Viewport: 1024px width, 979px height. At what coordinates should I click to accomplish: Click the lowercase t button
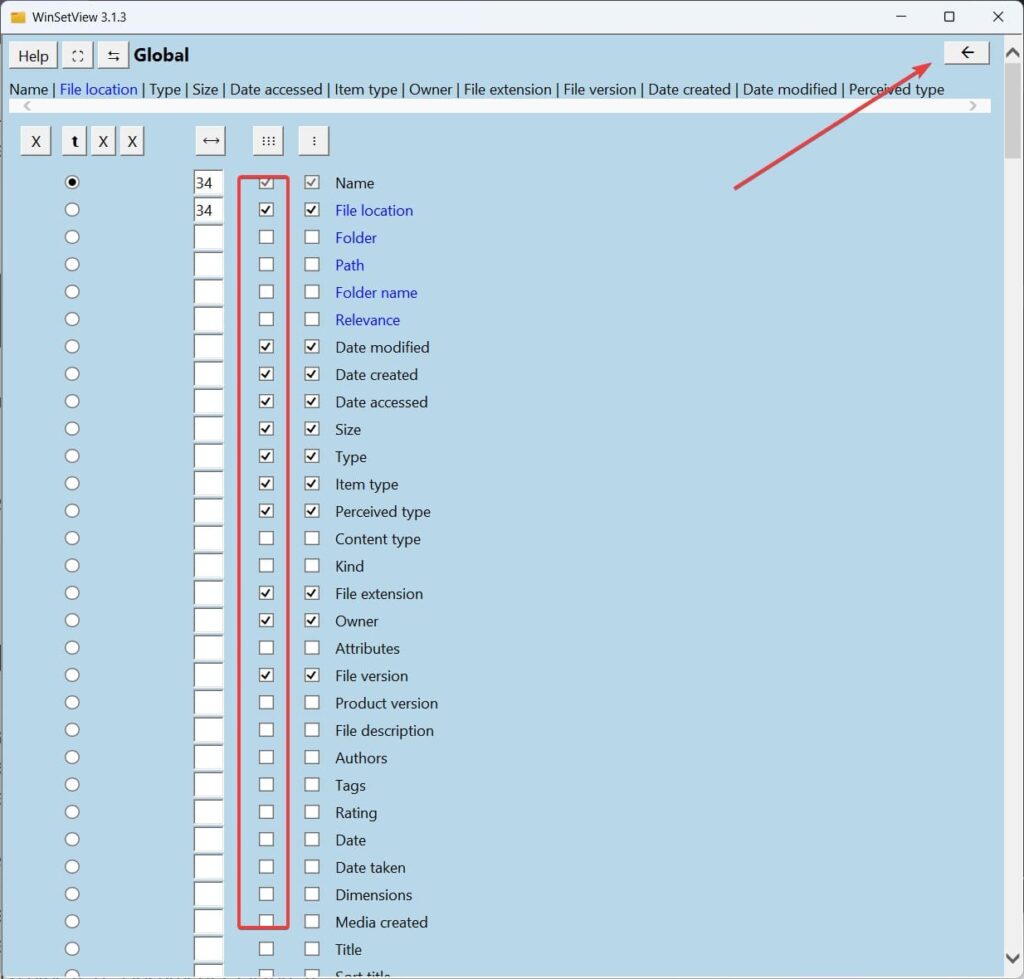tap(73, 141)
